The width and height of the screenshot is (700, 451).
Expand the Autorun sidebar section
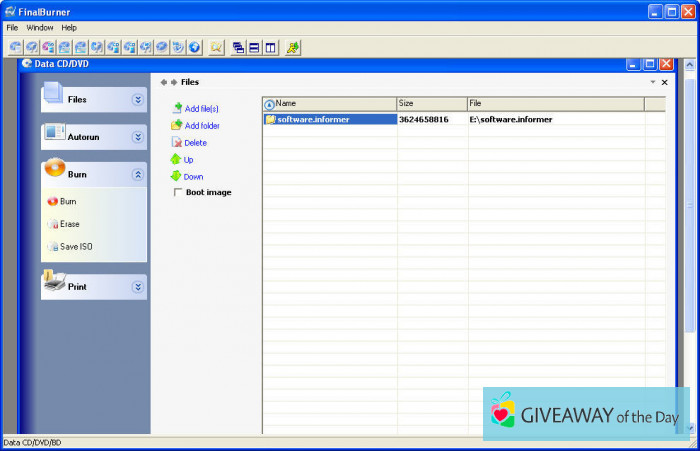138,137
